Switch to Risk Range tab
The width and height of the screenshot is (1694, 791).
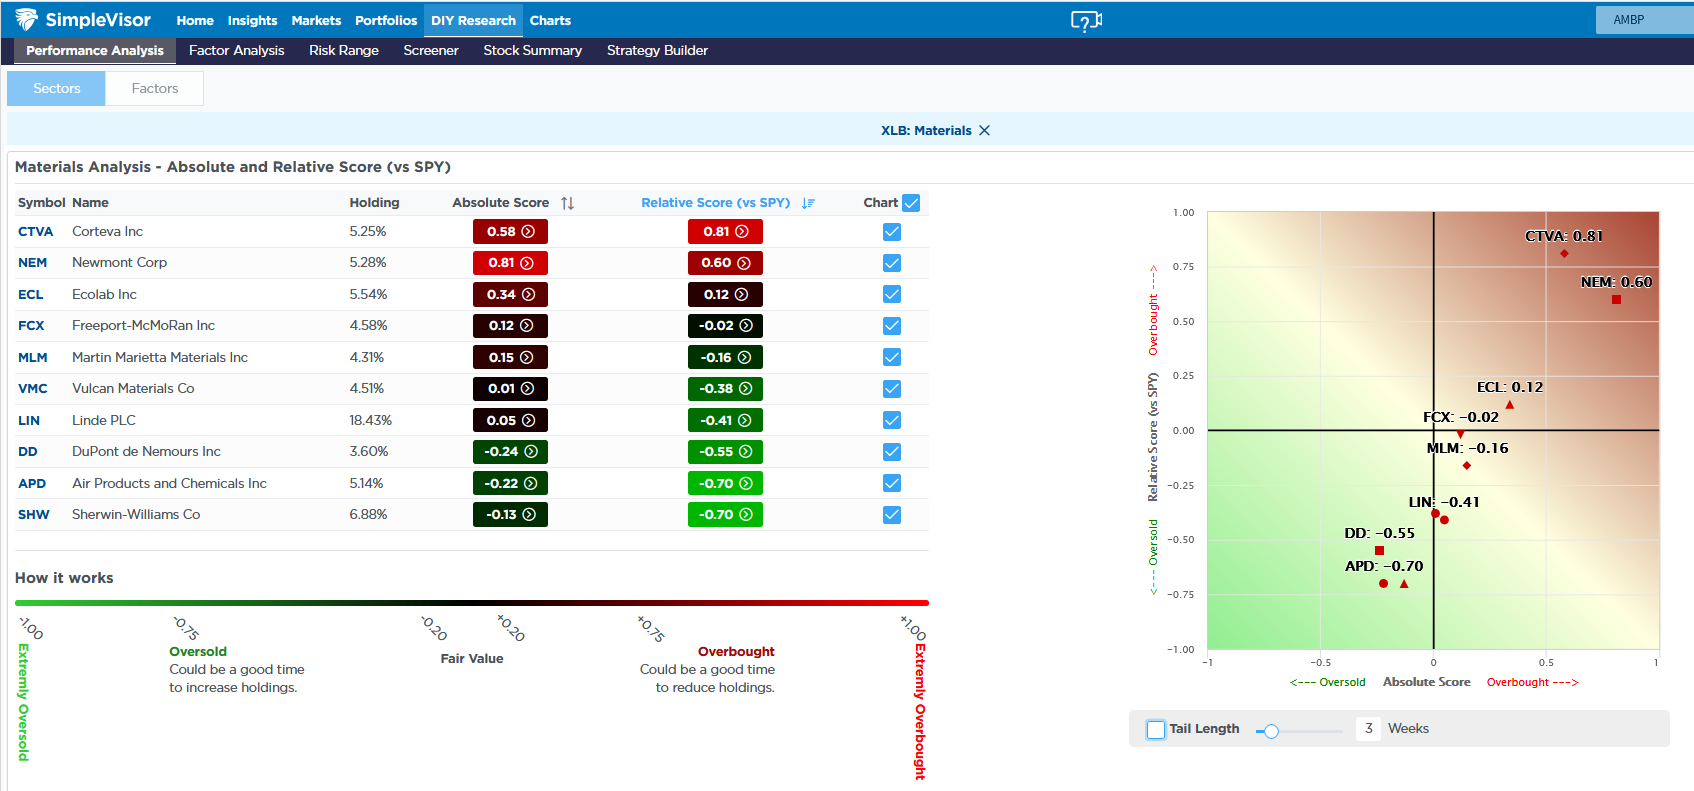coord(344,50)
